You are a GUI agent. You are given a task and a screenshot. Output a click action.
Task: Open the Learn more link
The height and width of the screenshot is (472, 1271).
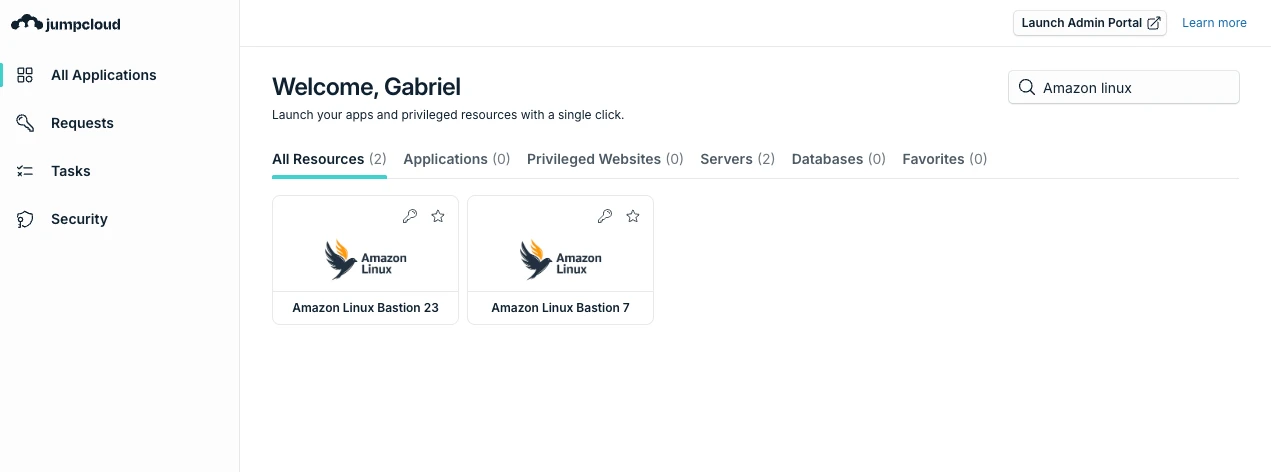tap(1214, 23)
